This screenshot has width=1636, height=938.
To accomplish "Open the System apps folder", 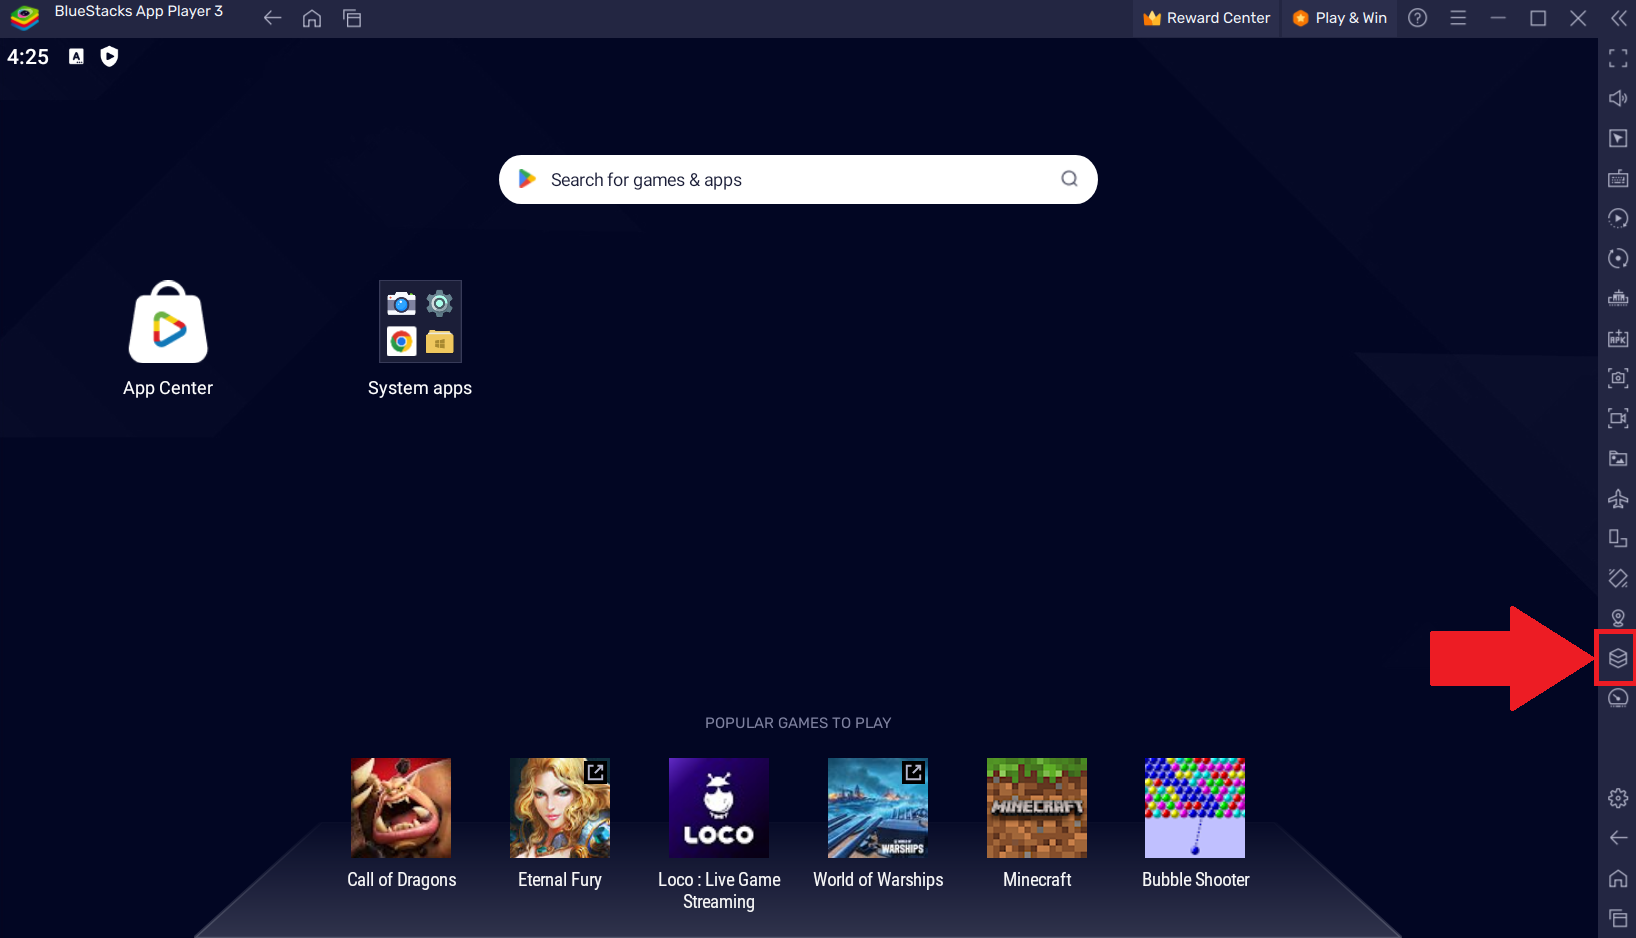I will (x=420, y=321).
